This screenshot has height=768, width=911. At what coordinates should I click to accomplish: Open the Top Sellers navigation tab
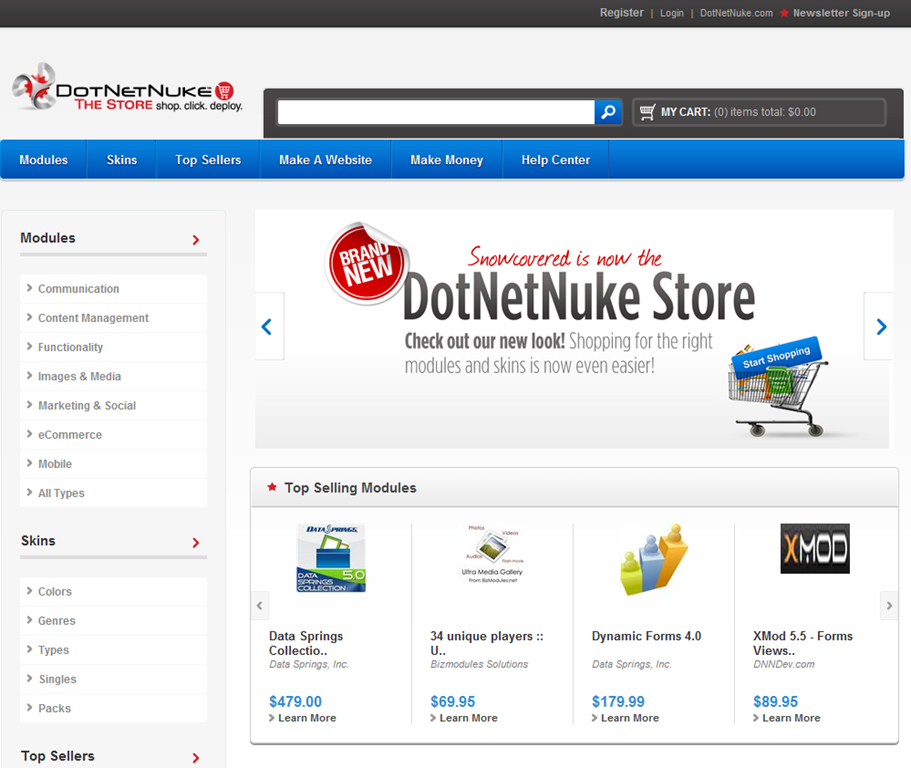click(x=208, y=160)
